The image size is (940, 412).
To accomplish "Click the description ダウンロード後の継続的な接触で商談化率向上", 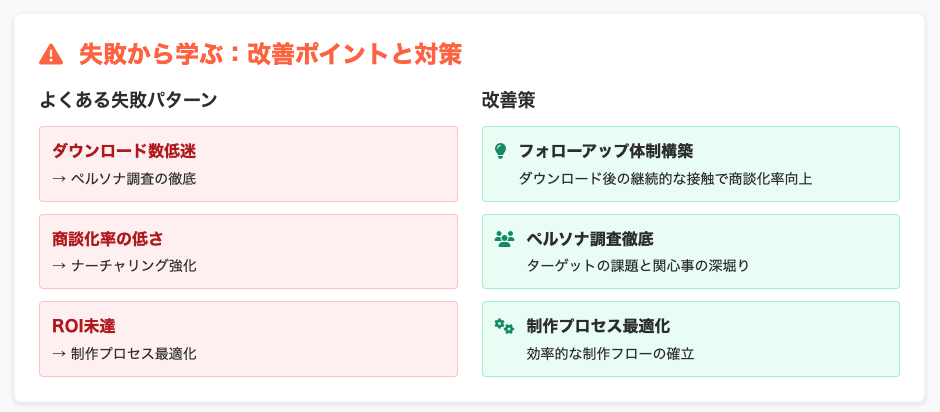I will tap(665, 179).
